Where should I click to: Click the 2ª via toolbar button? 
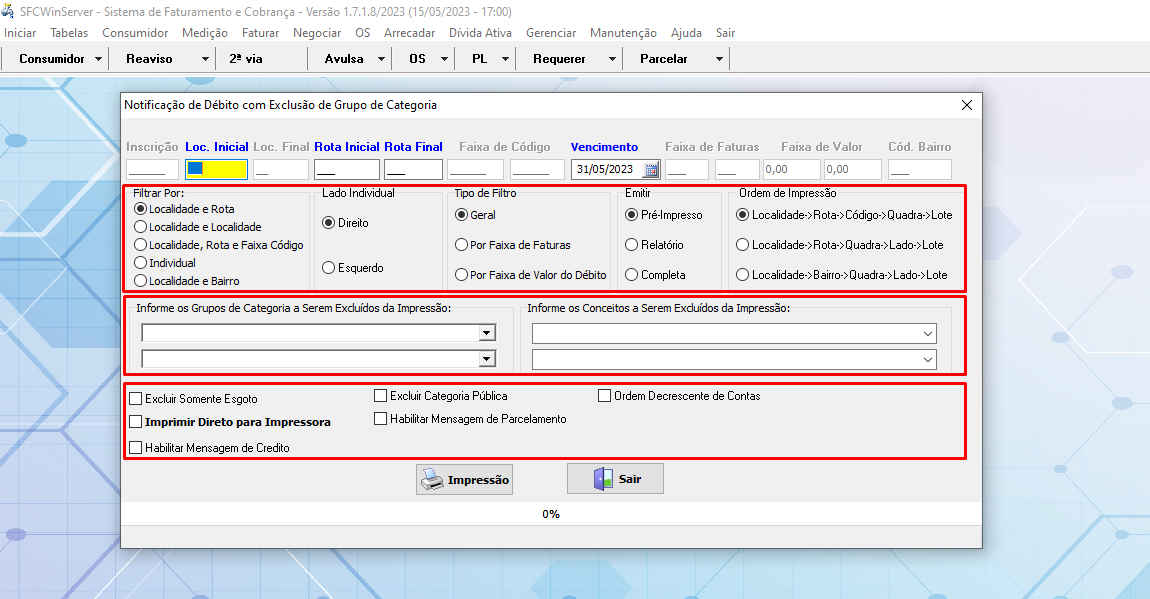246,59
